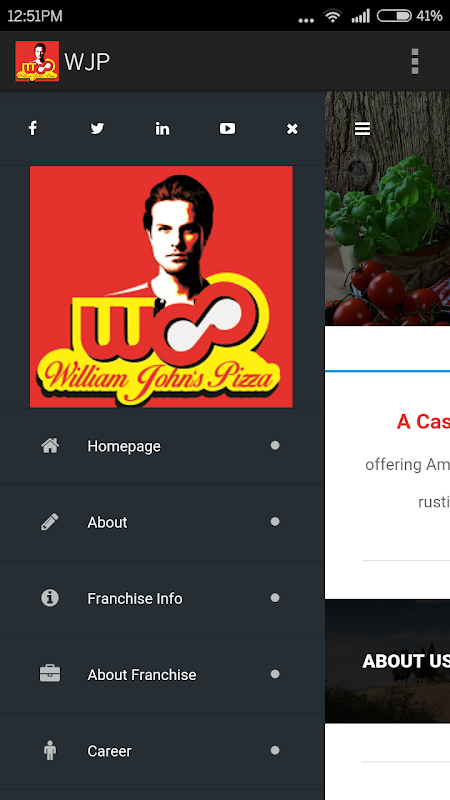Tap the person icon beside Career
The image size is (450, 800).
tap(50, 751)
